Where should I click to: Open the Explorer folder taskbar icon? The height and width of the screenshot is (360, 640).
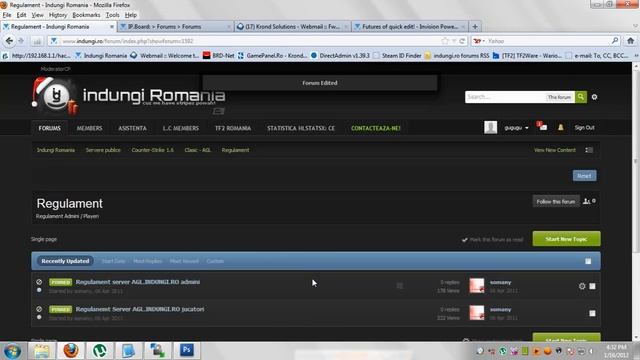pos(42,350)
